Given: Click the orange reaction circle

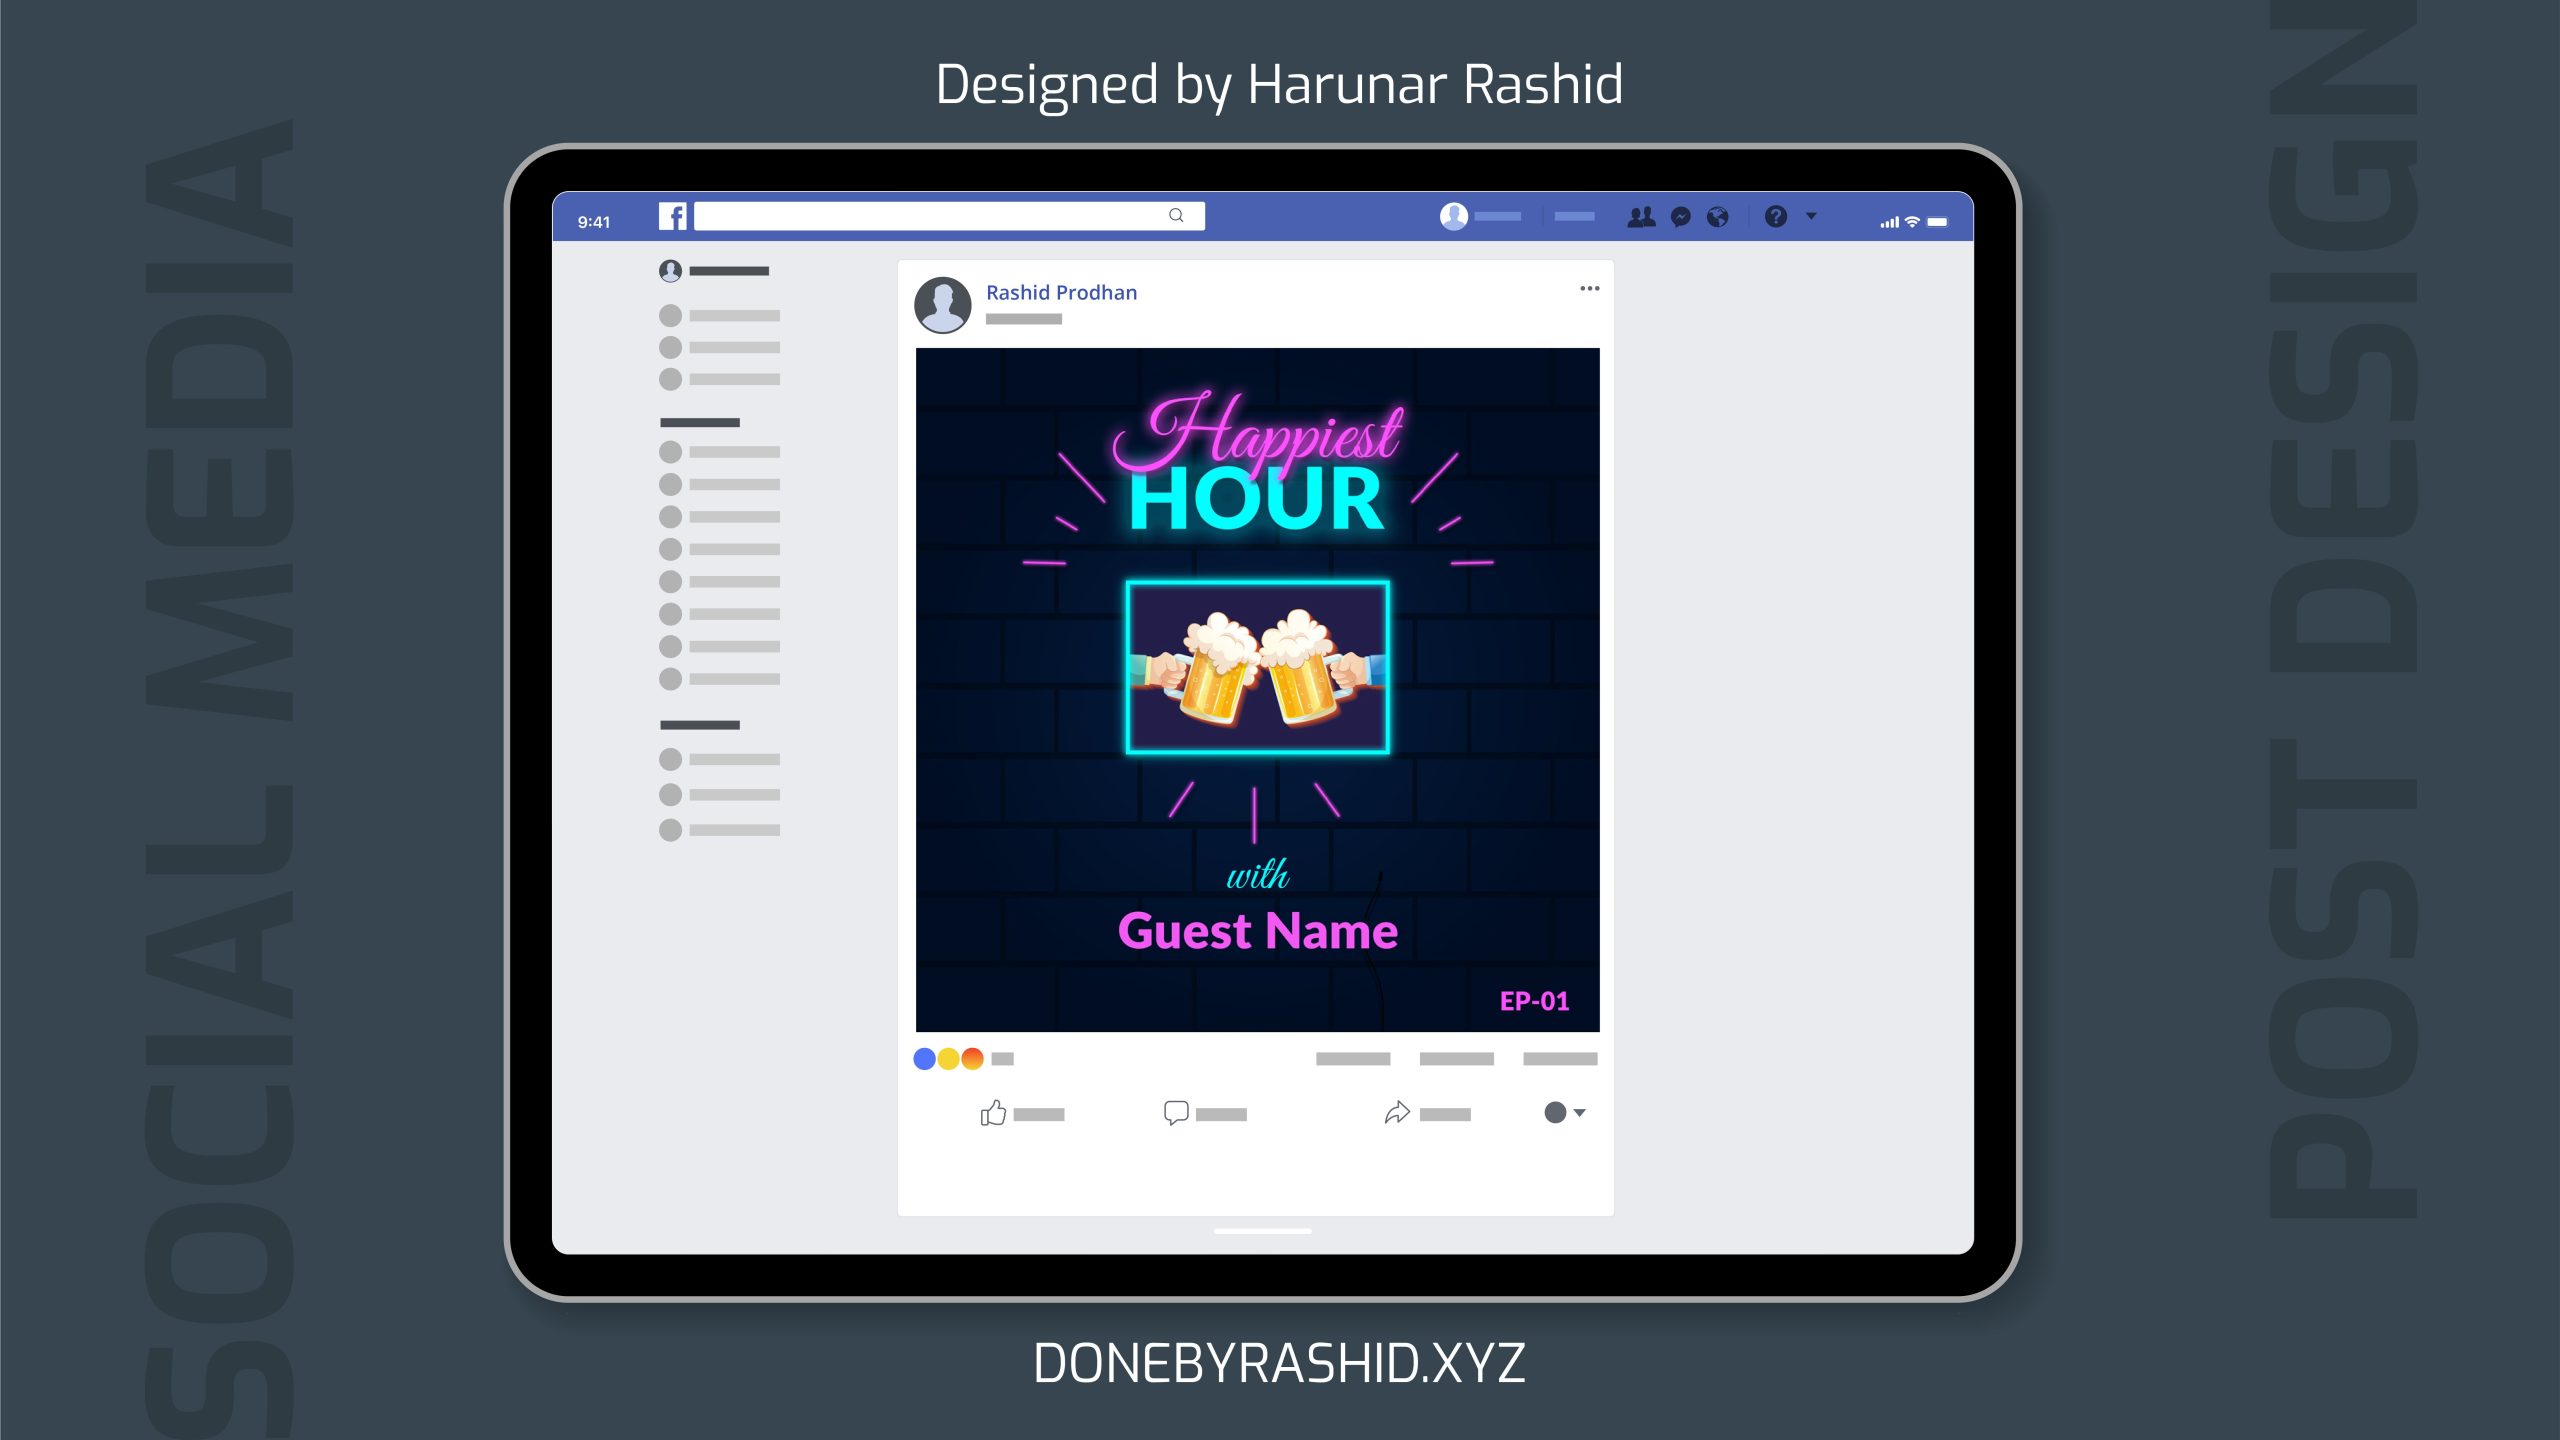Looking at the screenshot, I should click(x=972, y=1059).
